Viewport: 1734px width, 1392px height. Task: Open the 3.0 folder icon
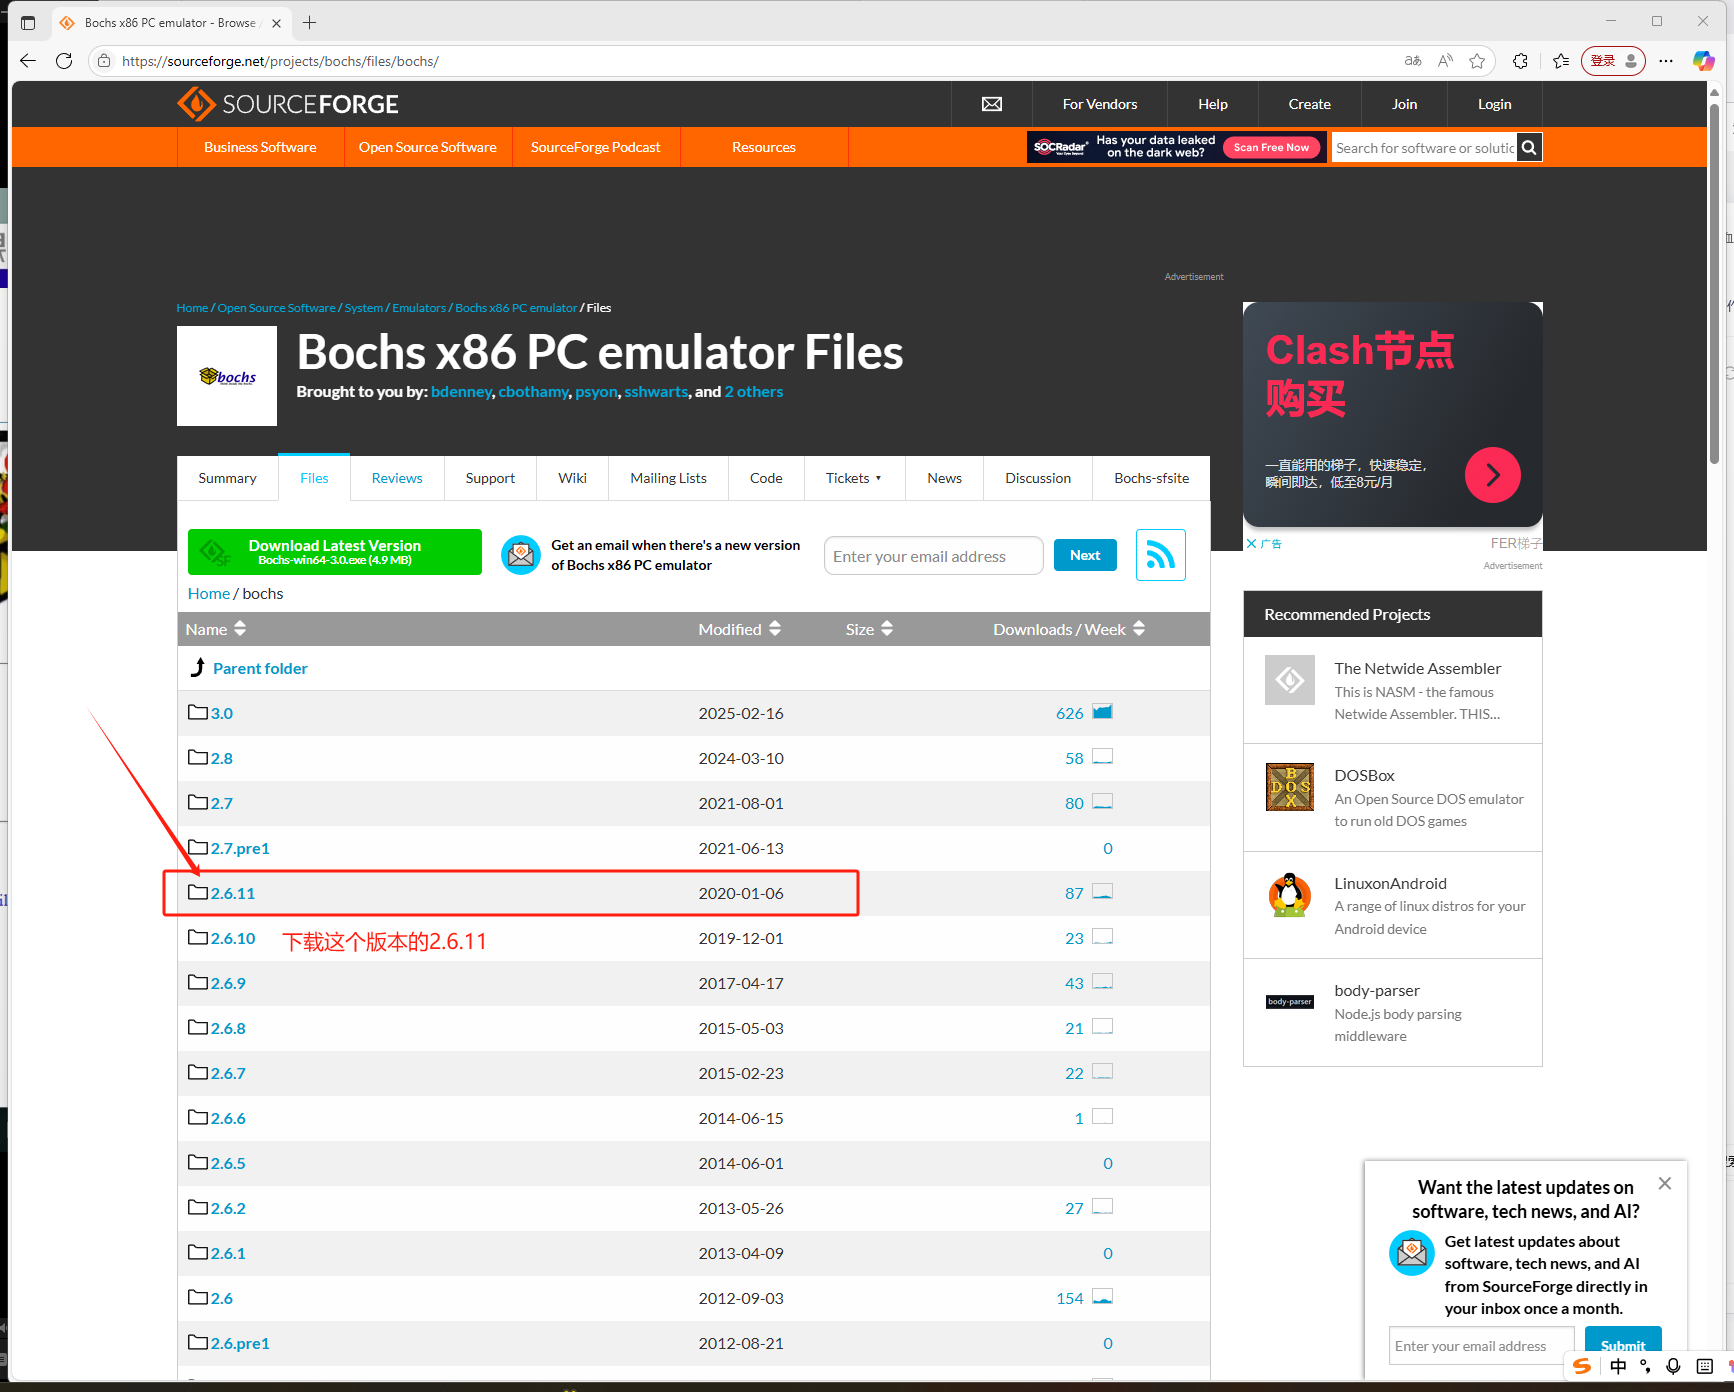198,712
